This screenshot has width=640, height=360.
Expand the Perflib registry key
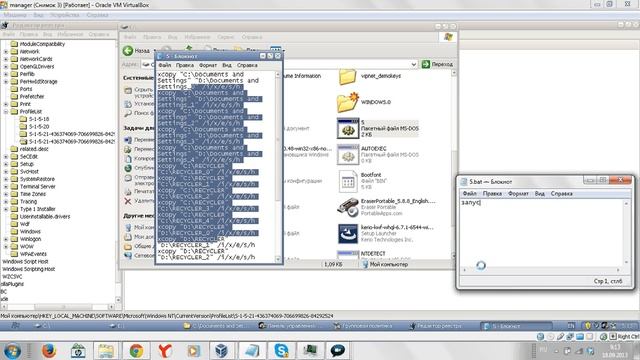[6, 74]
